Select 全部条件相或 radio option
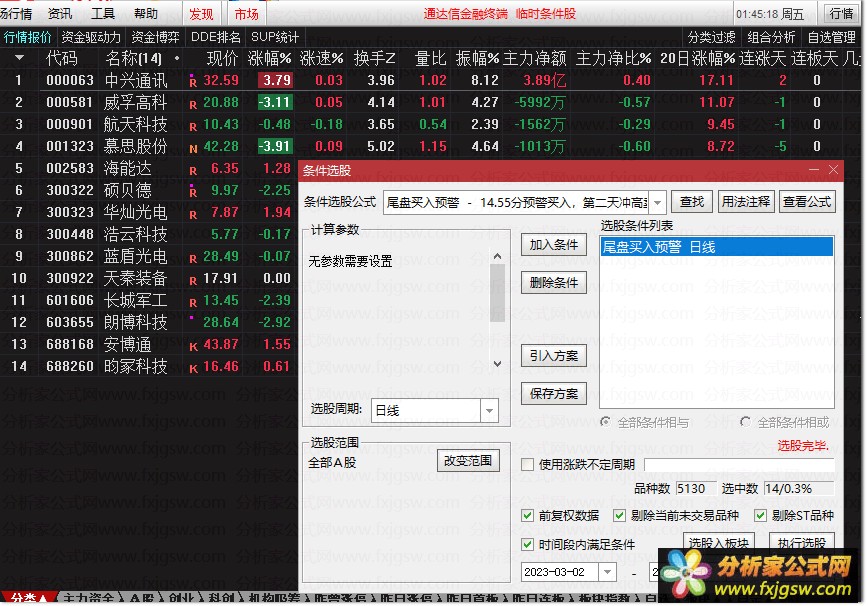 click(x=746, y=422)
